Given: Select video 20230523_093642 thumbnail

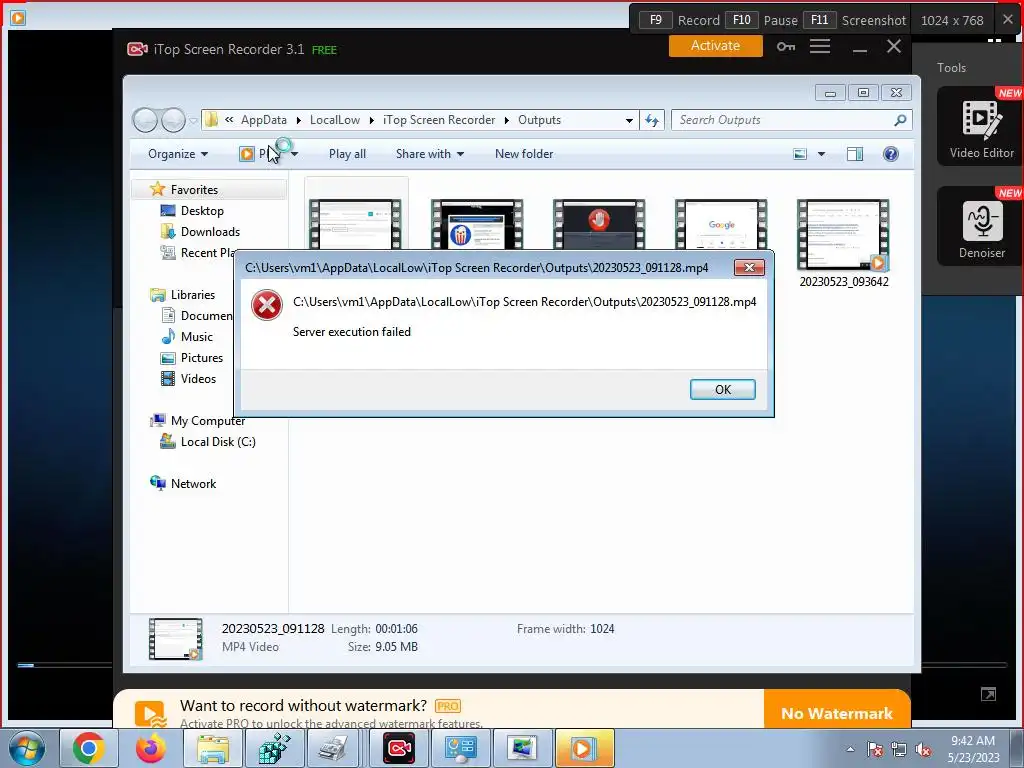Looking at the screenshot, I should 843,235.
